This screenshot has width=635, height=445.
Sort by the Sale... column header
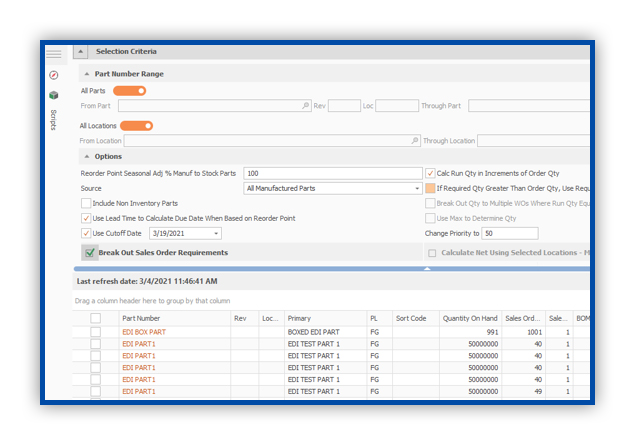(x=559, y=318)
